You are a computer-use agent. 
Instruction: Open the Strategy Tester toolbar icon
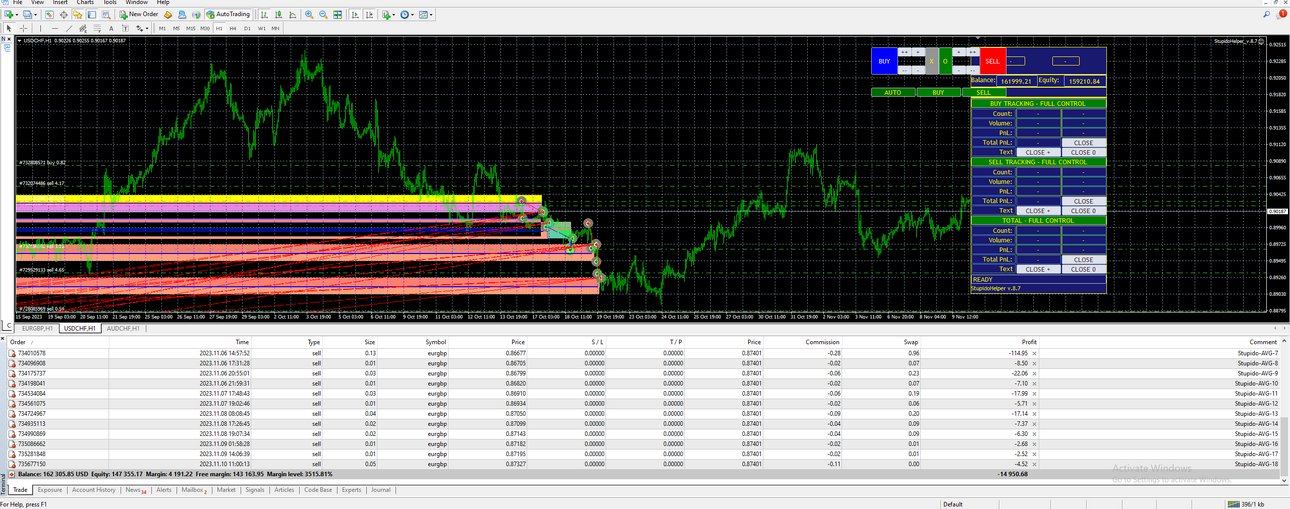(106, 14)
